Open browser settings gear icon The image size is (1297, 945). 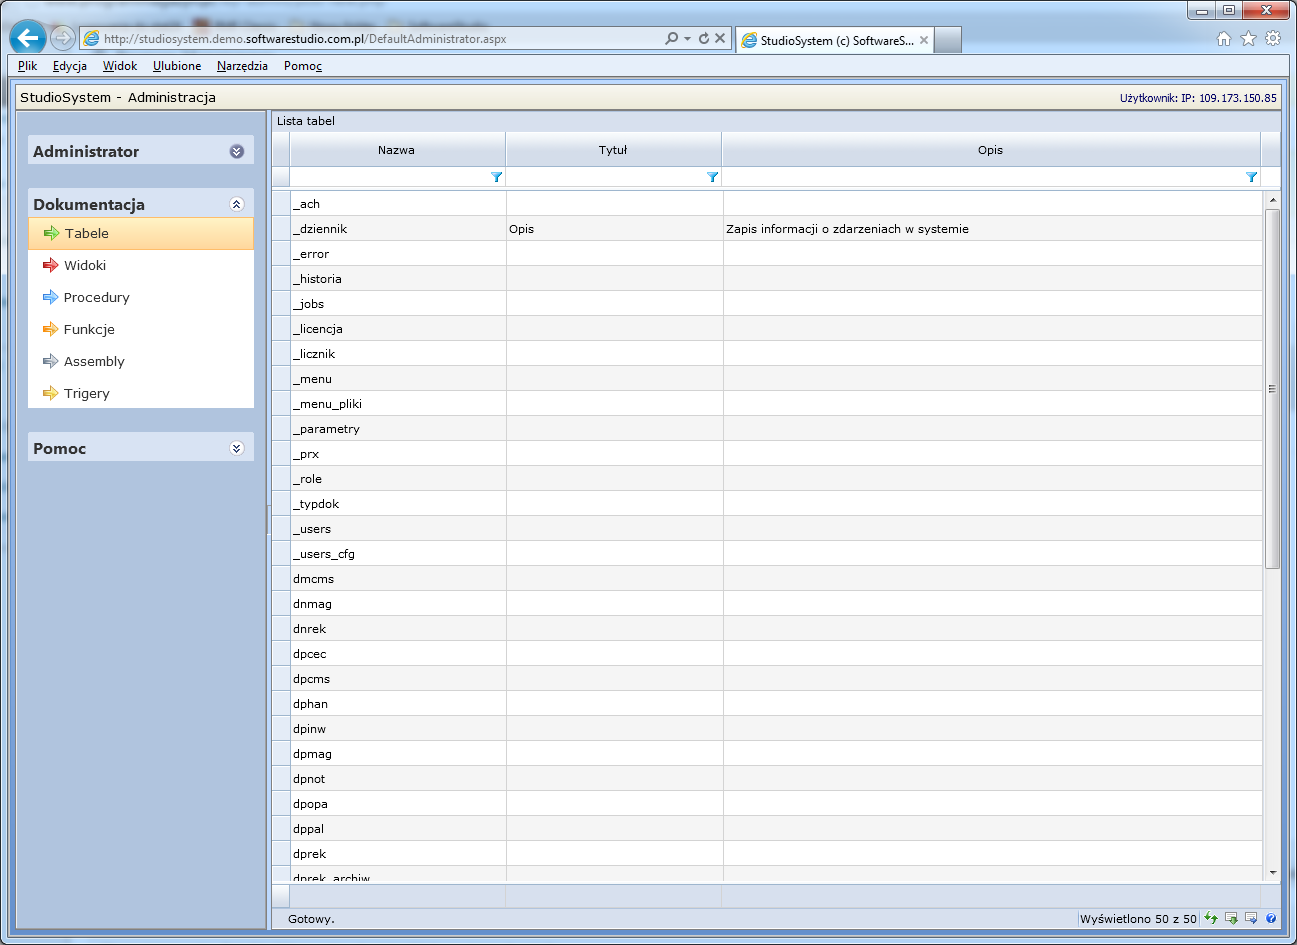(x=1273, y=39)
